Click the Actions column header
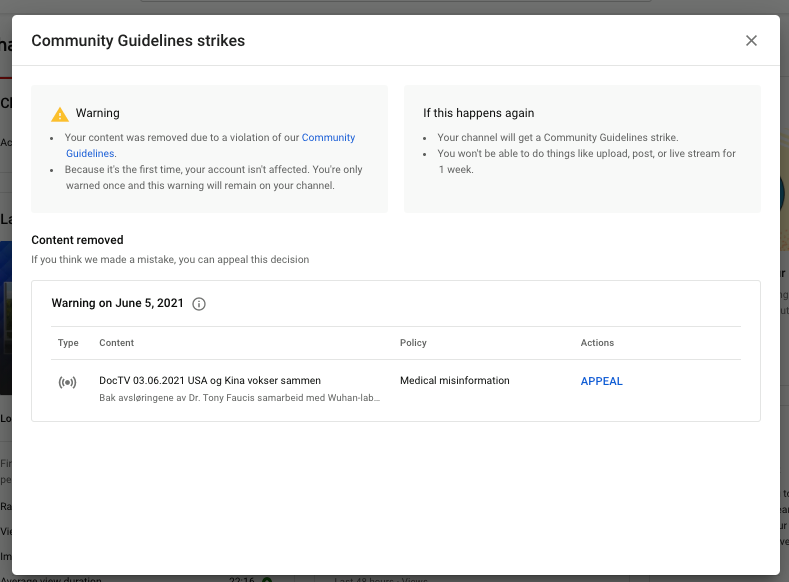Screen dimensions: 789x582 pos(597,343)
